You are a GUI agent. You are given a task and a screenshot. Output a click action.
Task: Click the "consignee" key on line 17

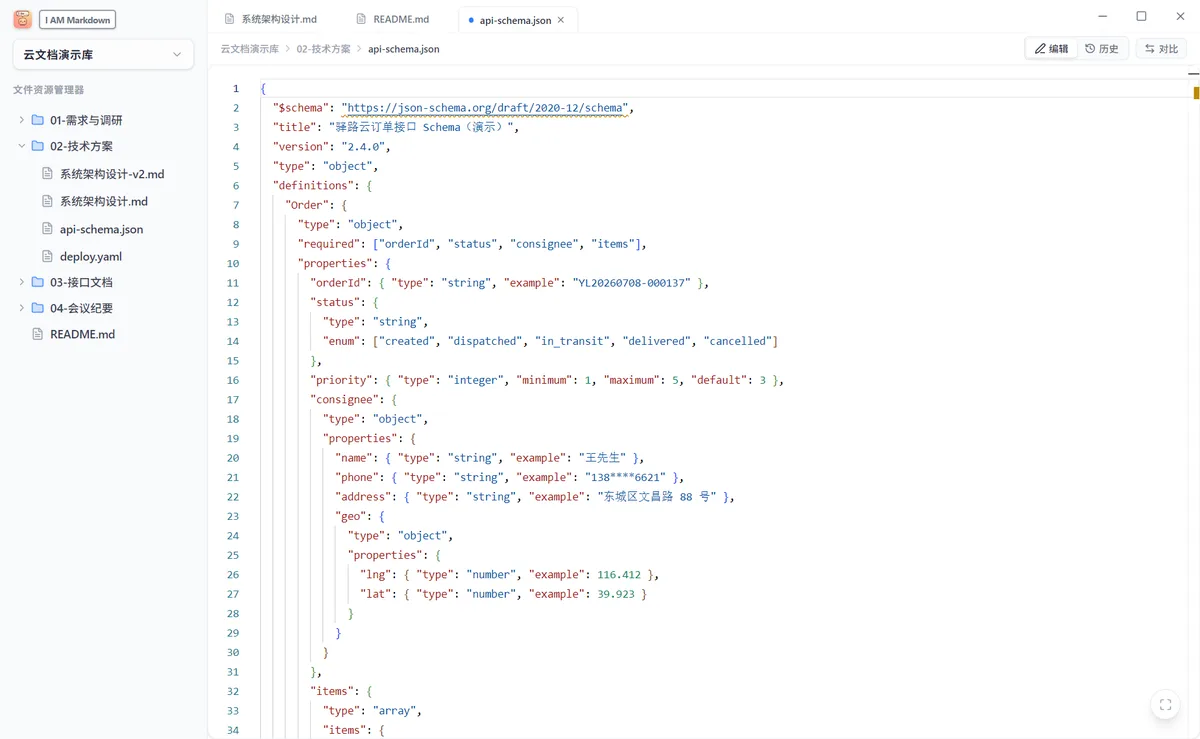tap(344, 399)
